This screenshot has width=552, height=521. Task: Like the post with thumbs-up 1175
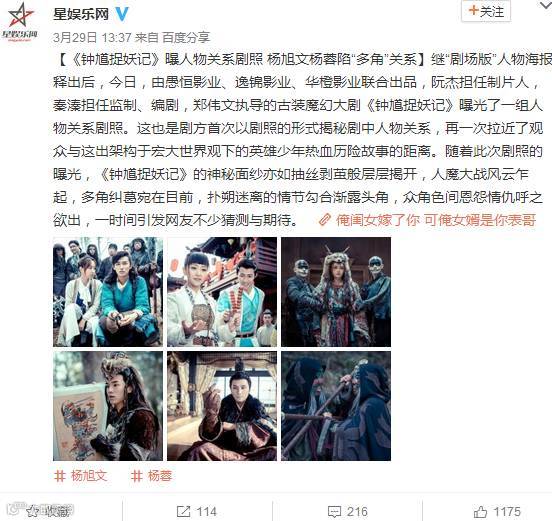click(x=497, y=511)
